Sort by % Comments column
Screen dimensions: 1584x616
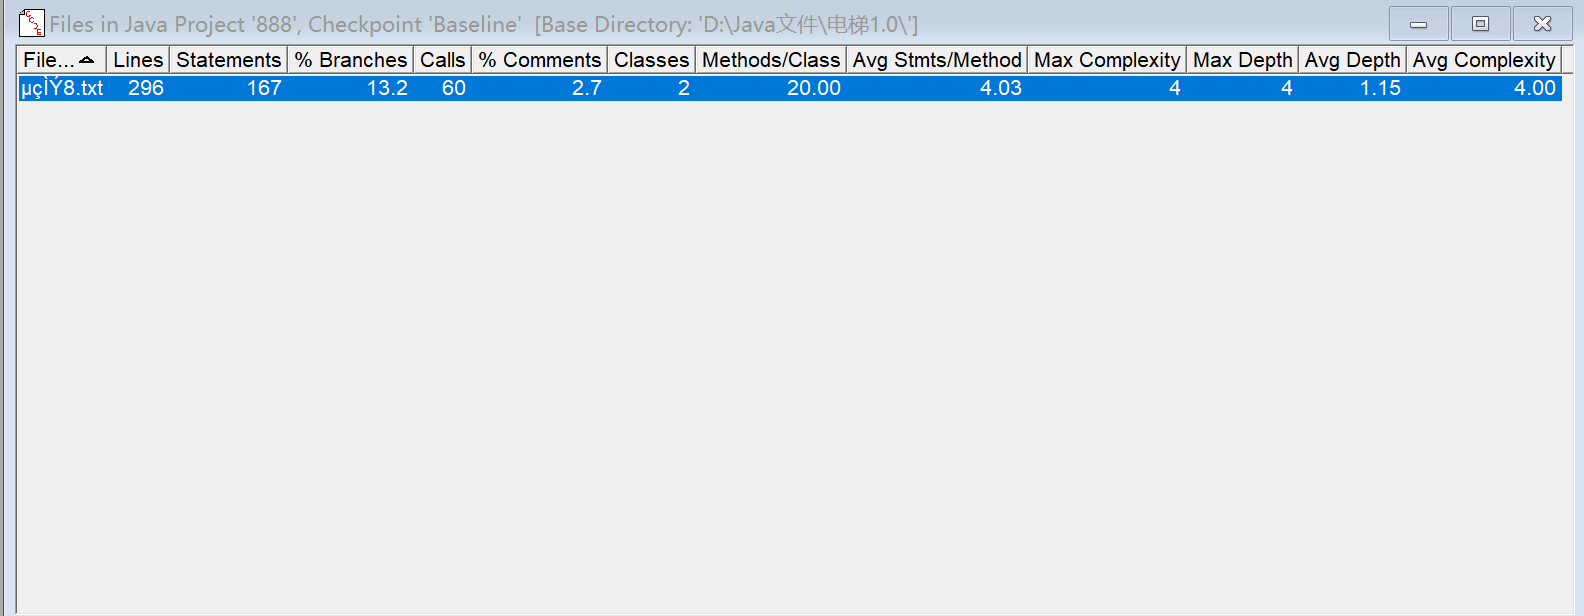(x=539, y=60)
